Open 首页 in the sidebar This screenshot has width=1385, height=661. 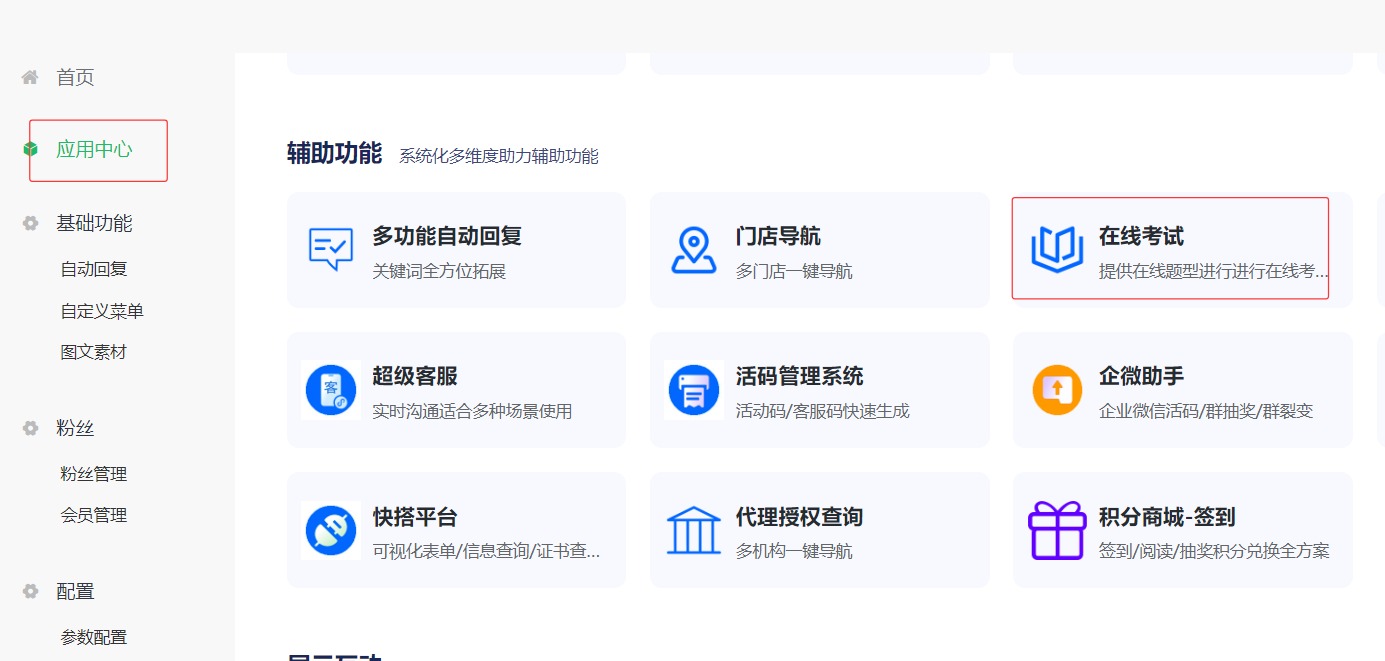pyautogui.click(x=75, y=77)
